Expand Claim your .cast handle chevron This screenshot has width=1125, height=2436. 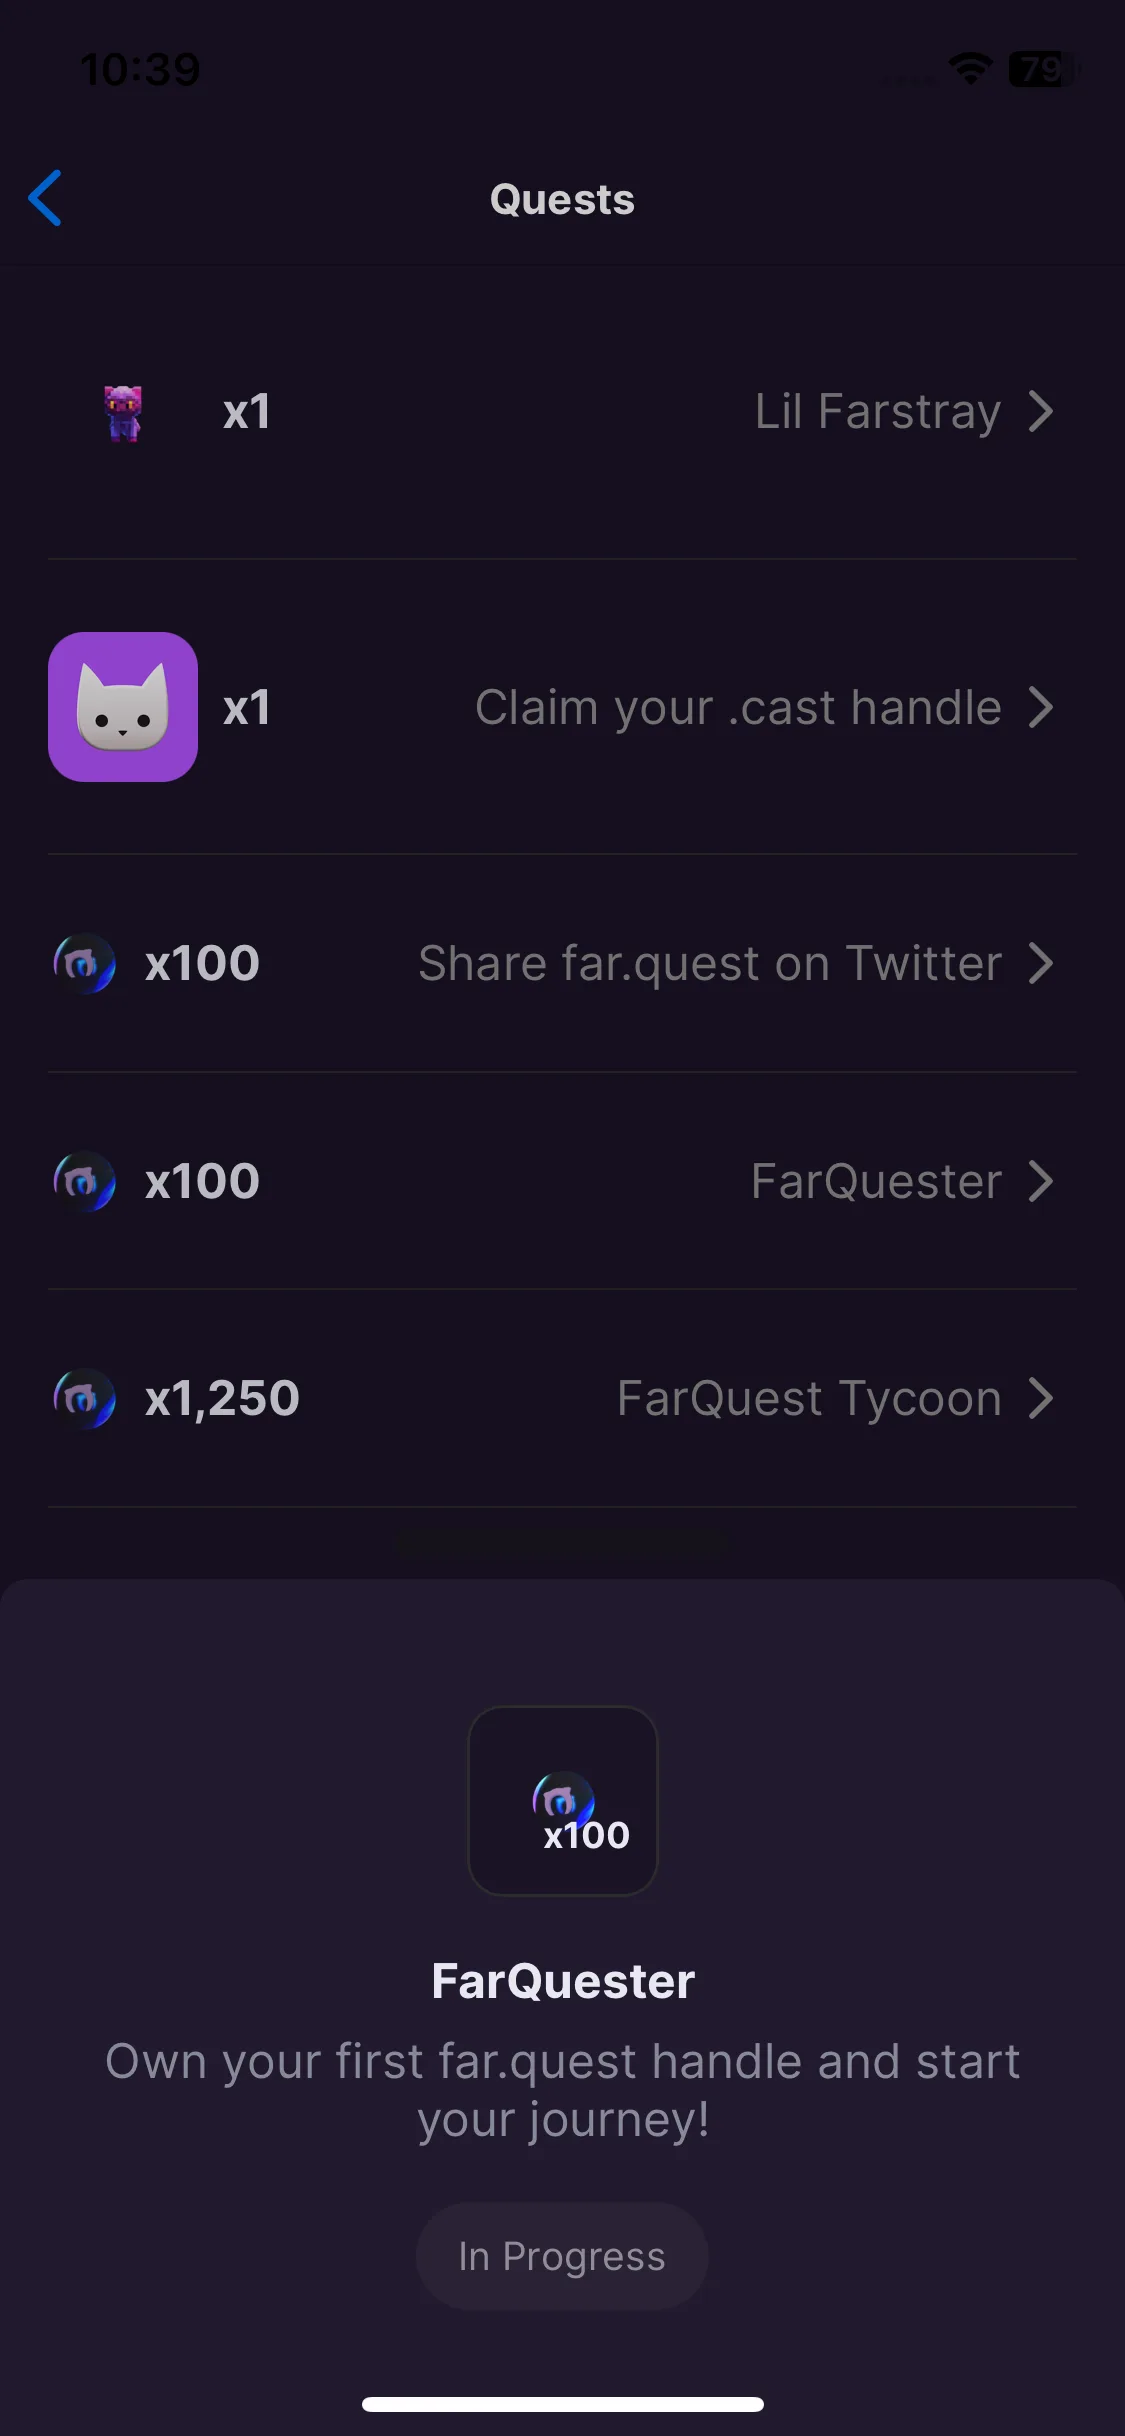pos(1041,707)
